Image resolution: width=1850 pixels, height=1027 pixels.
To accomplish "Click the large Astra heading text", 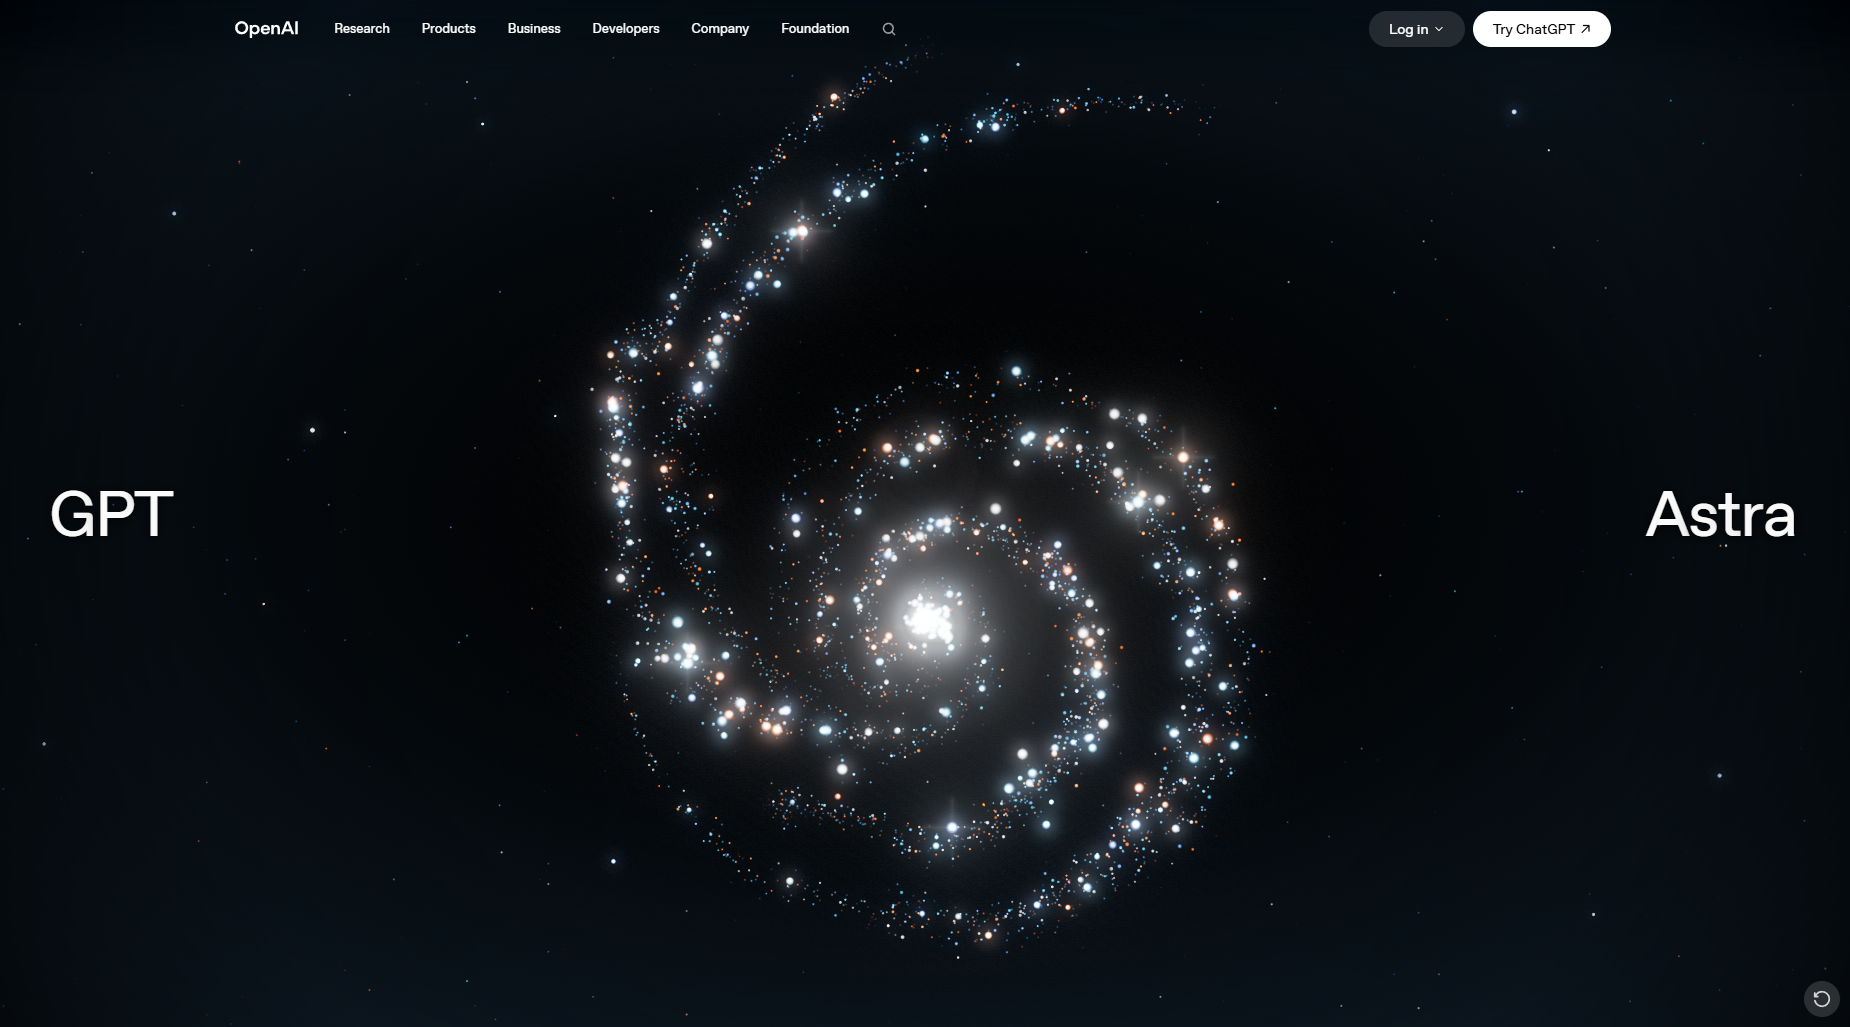I will pyautogui.click(x=1720, y=515).
